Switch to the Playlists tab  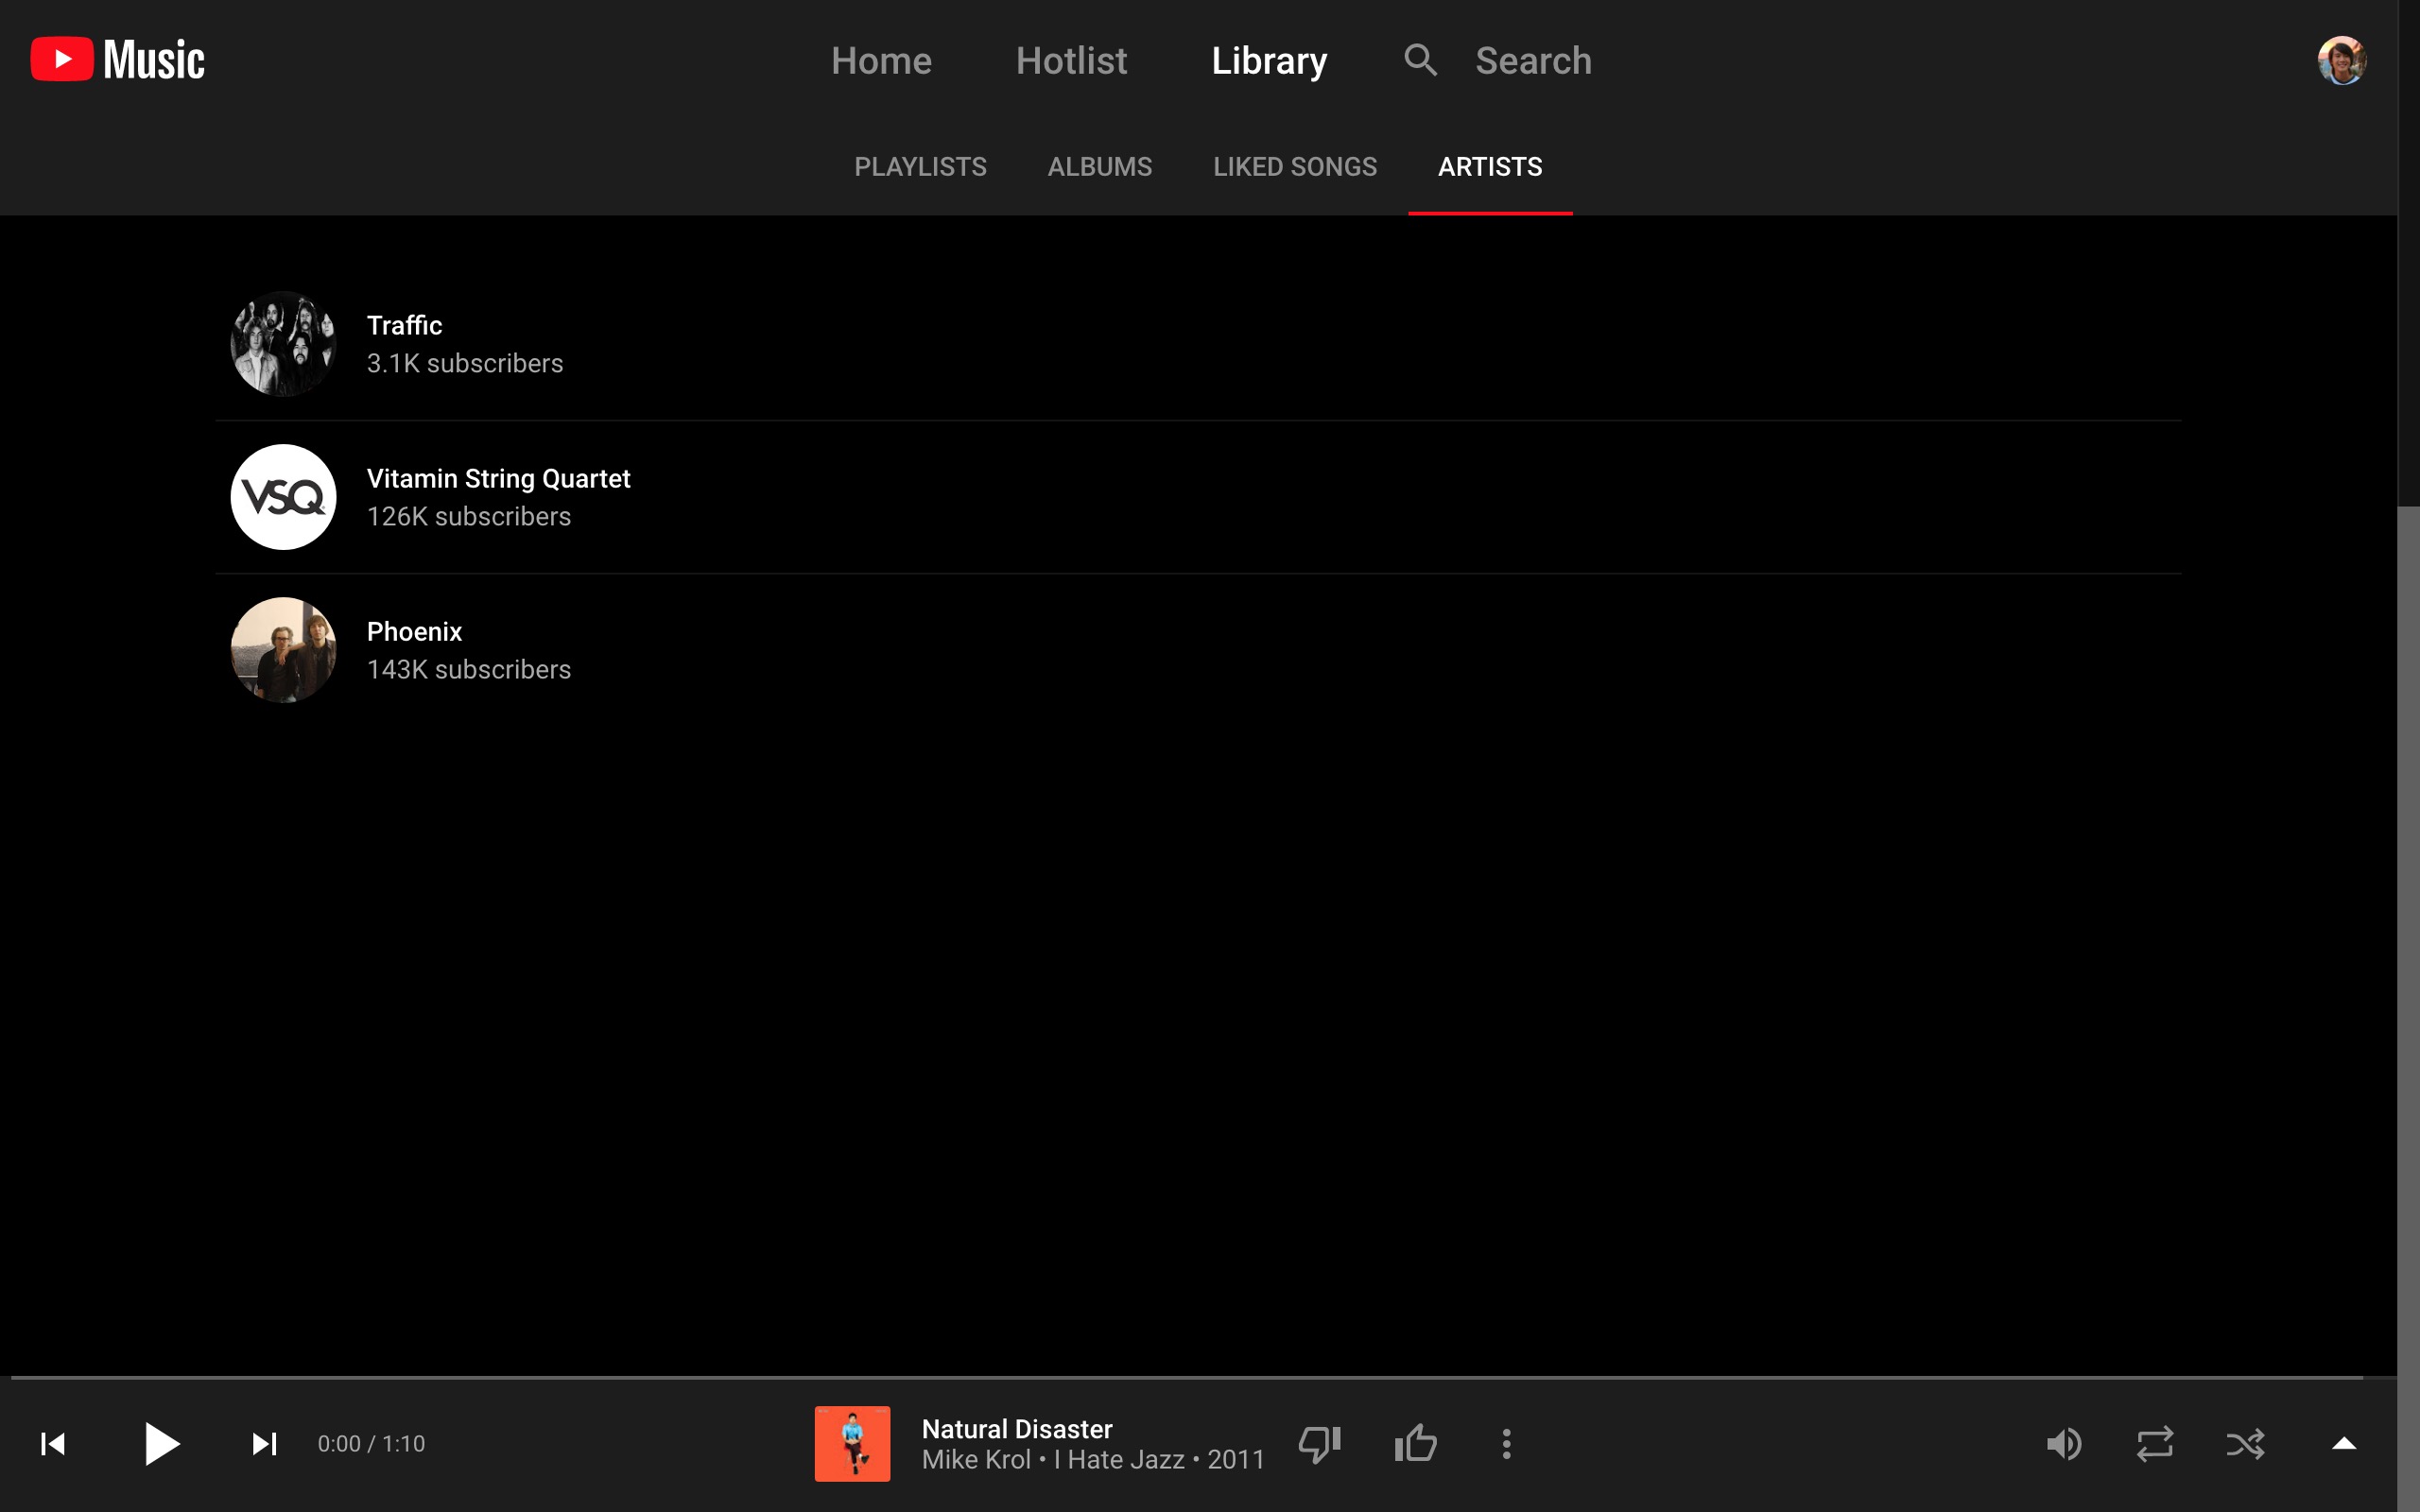coord(919,167)
